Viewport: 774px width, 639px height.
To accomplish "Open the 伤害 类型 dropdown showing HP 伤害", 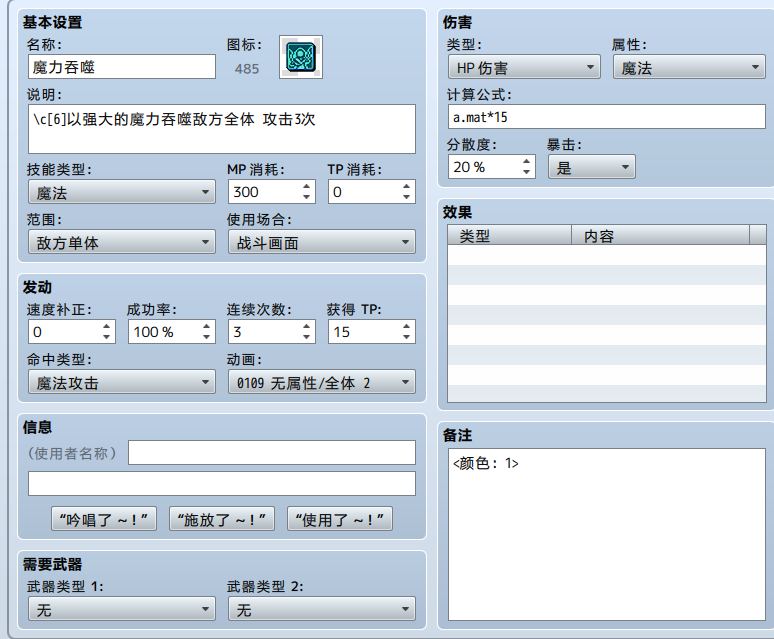I will tap(524, 67).
